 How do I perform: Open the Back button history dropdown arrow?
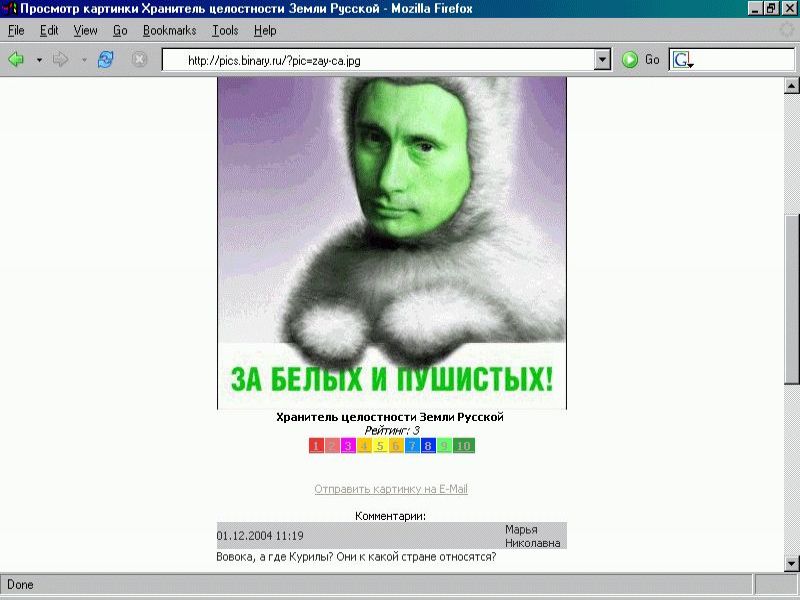tap(39, 60)
